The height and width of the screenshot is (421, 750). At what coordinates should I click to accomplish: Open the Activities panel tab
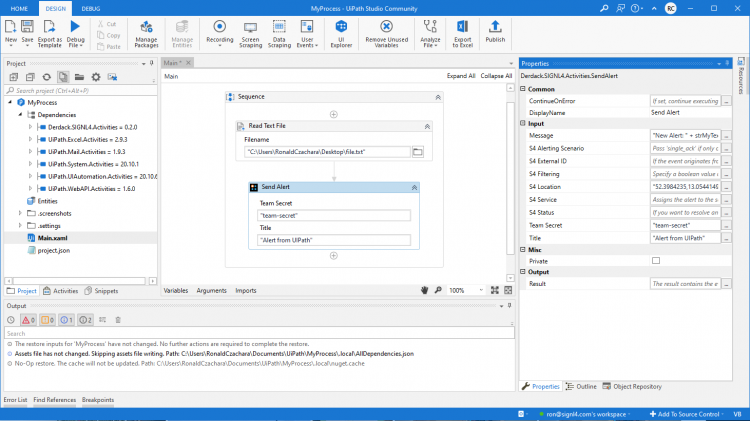coord(61,290)
